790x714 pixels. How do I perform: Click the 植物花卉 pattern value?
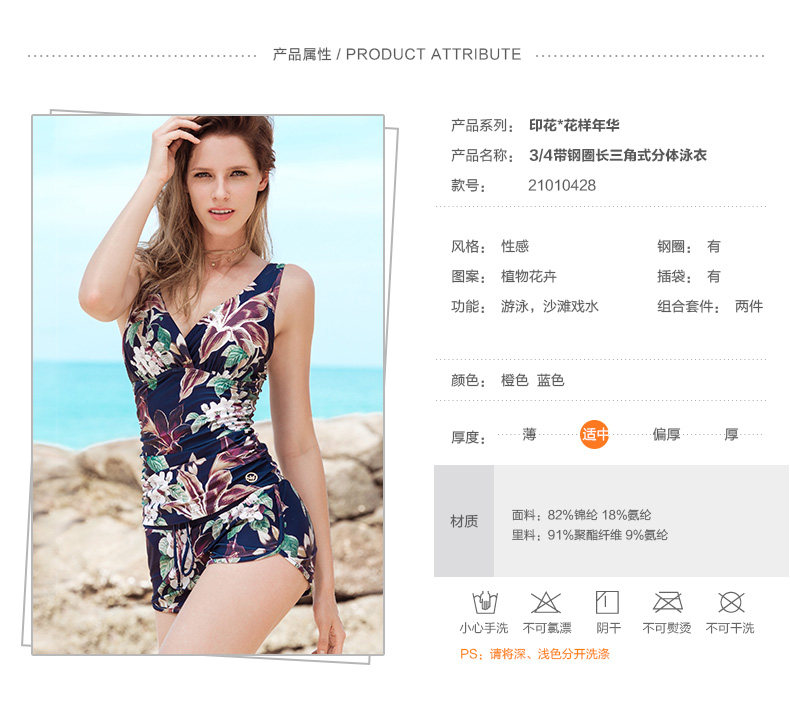point(529,276)
